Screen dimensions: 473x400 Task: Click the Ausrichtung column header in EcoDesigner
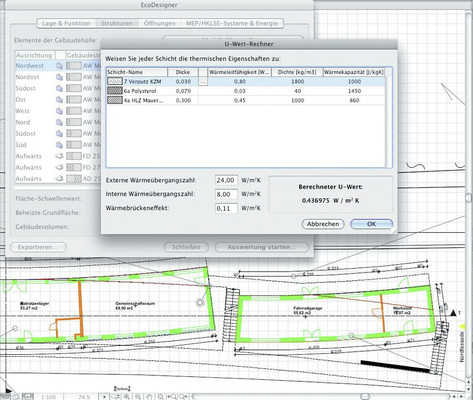click(34, 55)
